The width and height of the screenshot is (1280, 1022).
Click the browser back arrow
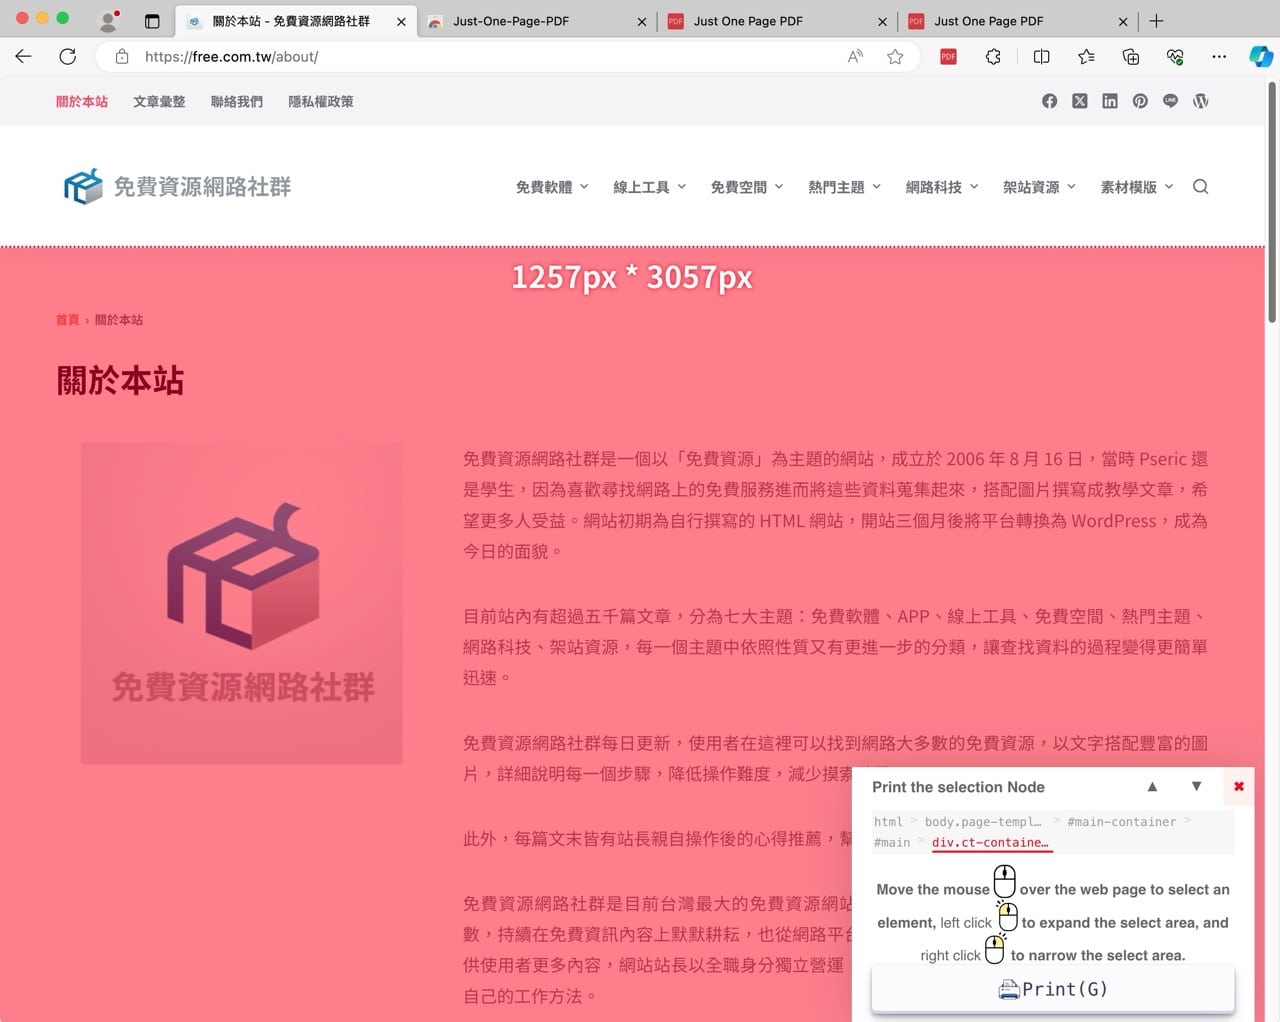click(23, 57)
